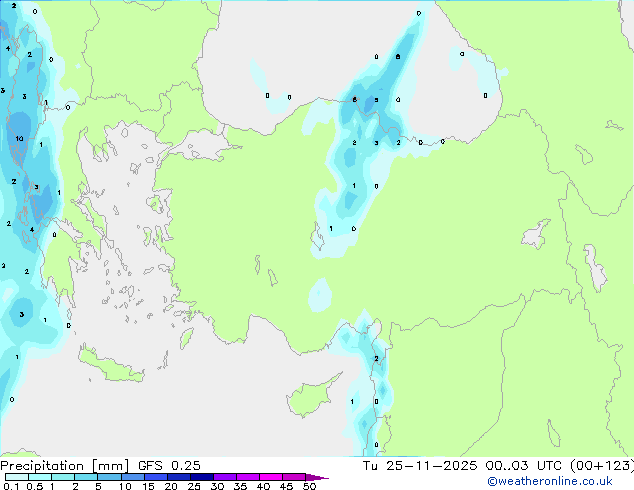Click legend scale value '30'

(217, 486)
